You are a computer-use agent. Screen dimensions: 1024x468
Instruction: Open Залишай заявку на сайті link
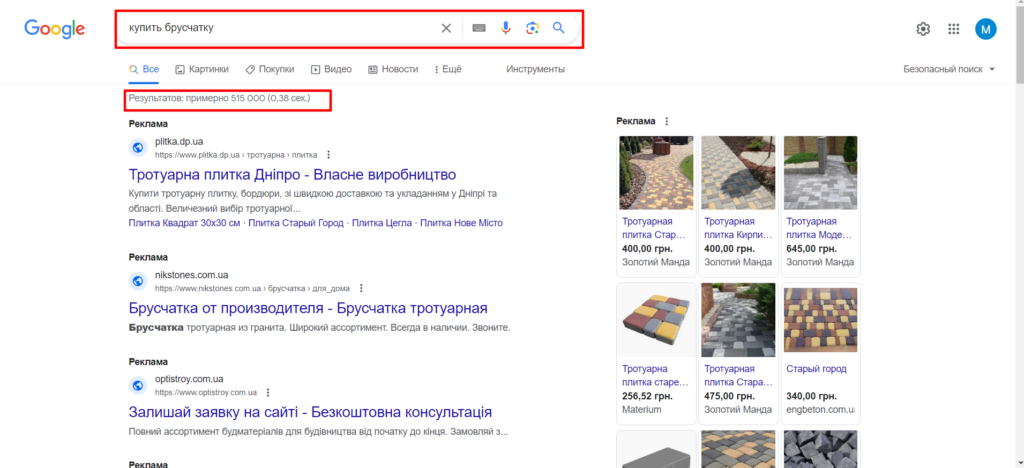[x=310, y=413]
